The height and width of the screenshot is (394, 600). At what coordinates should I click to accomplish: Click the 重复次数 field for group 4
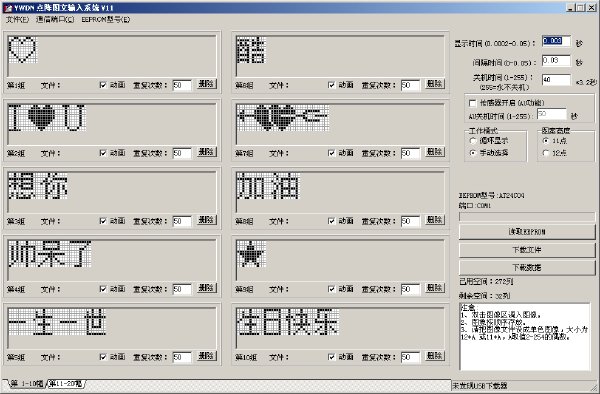(182, 289)
